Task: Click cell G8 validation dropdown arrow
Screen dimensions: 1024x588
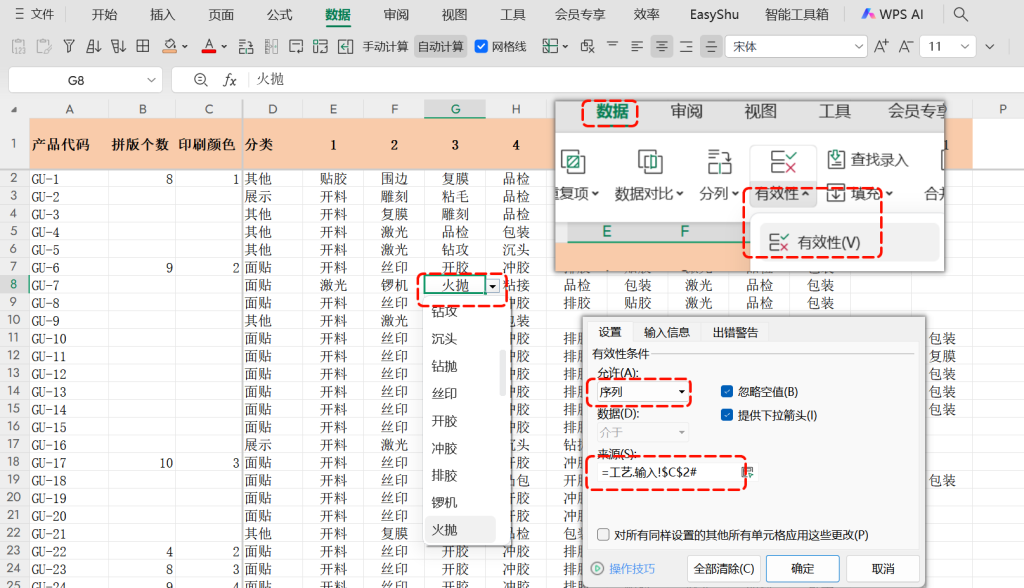Action: point(493,286)
